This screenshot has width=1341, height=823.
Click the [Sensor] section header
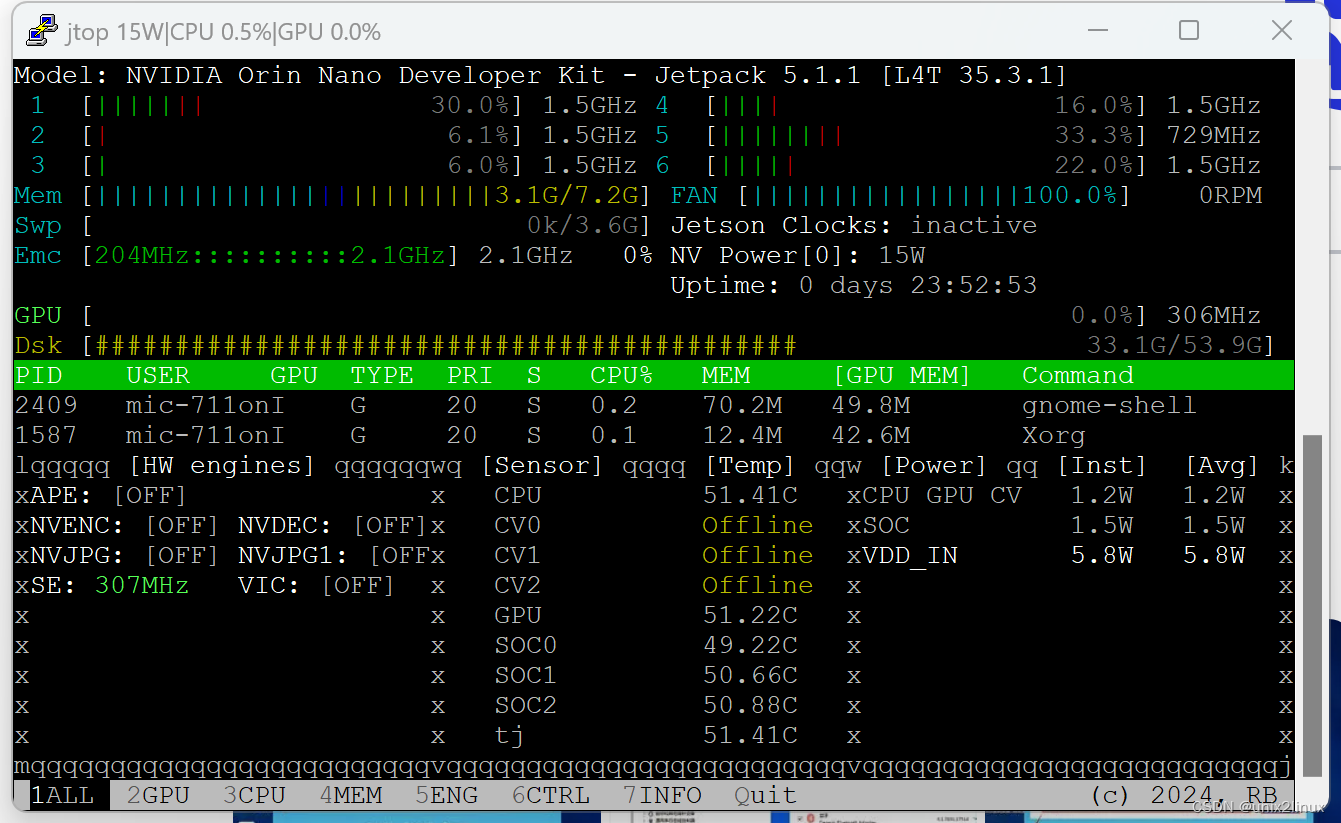coord(543,465)
